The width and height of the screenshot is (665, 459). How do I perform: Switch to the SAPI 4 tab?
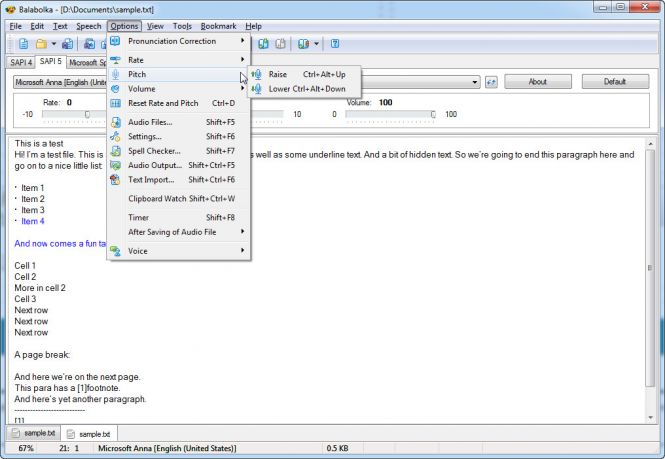(x=19, y=62)
